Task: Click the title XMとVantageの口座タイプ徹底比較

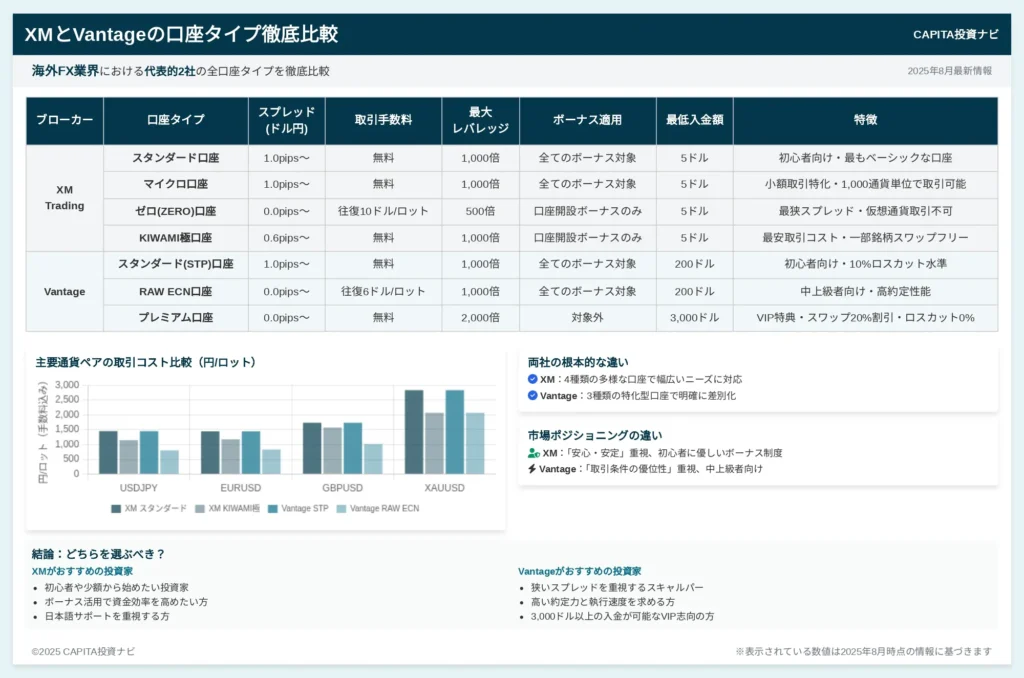Action: 182,34
